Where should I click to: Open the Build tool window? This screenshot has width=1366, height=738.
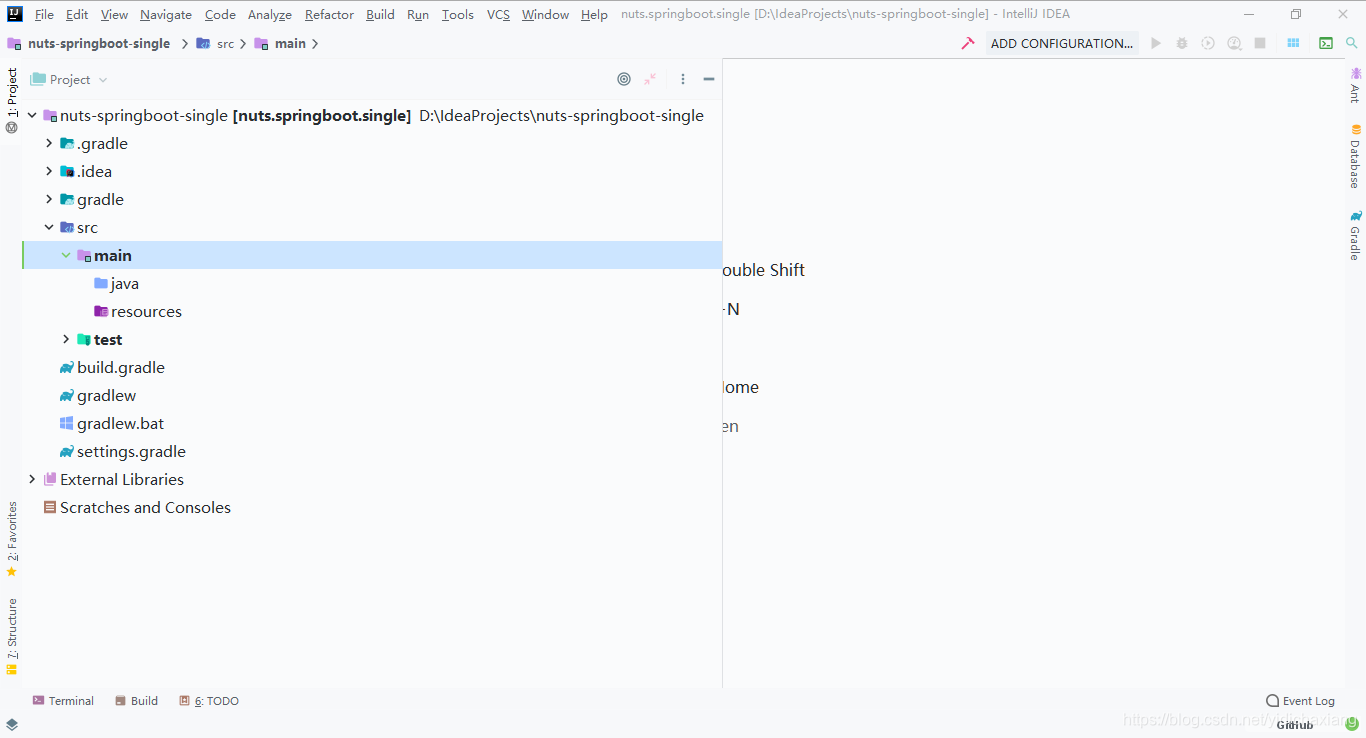(x=137, y=701)
